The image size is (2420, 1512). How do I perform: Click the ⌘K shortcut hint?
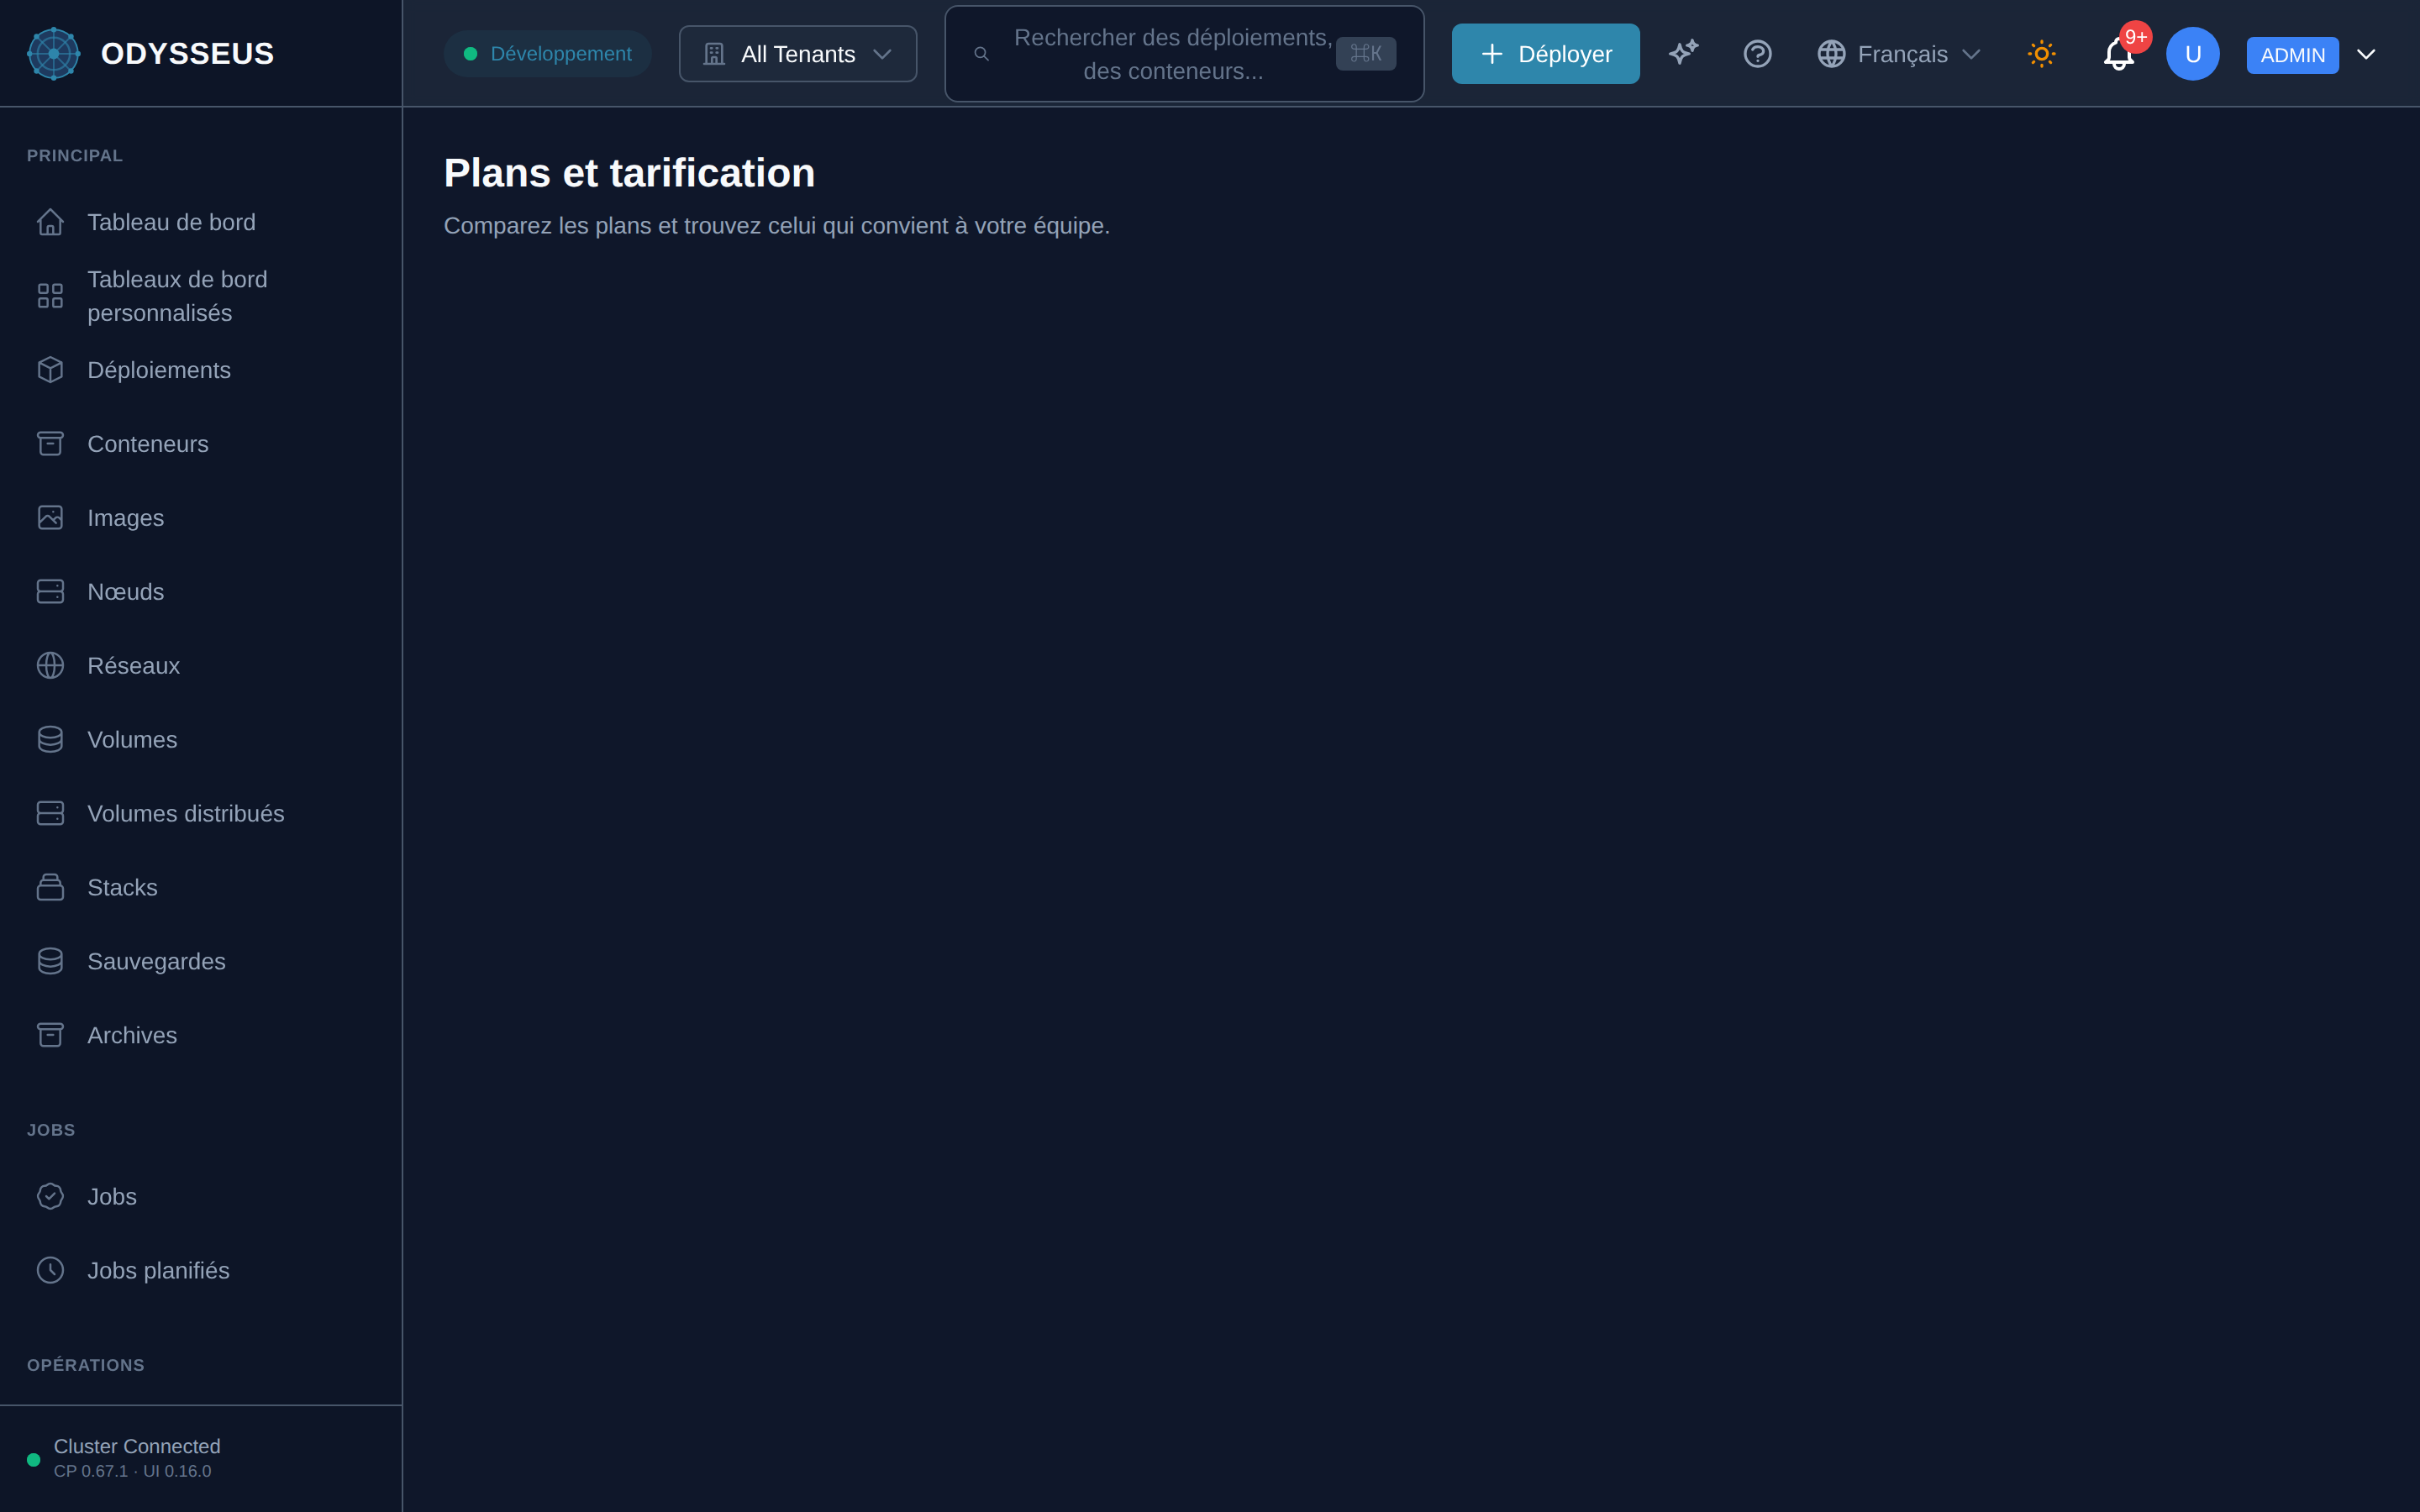click(x=1365, y=54)
